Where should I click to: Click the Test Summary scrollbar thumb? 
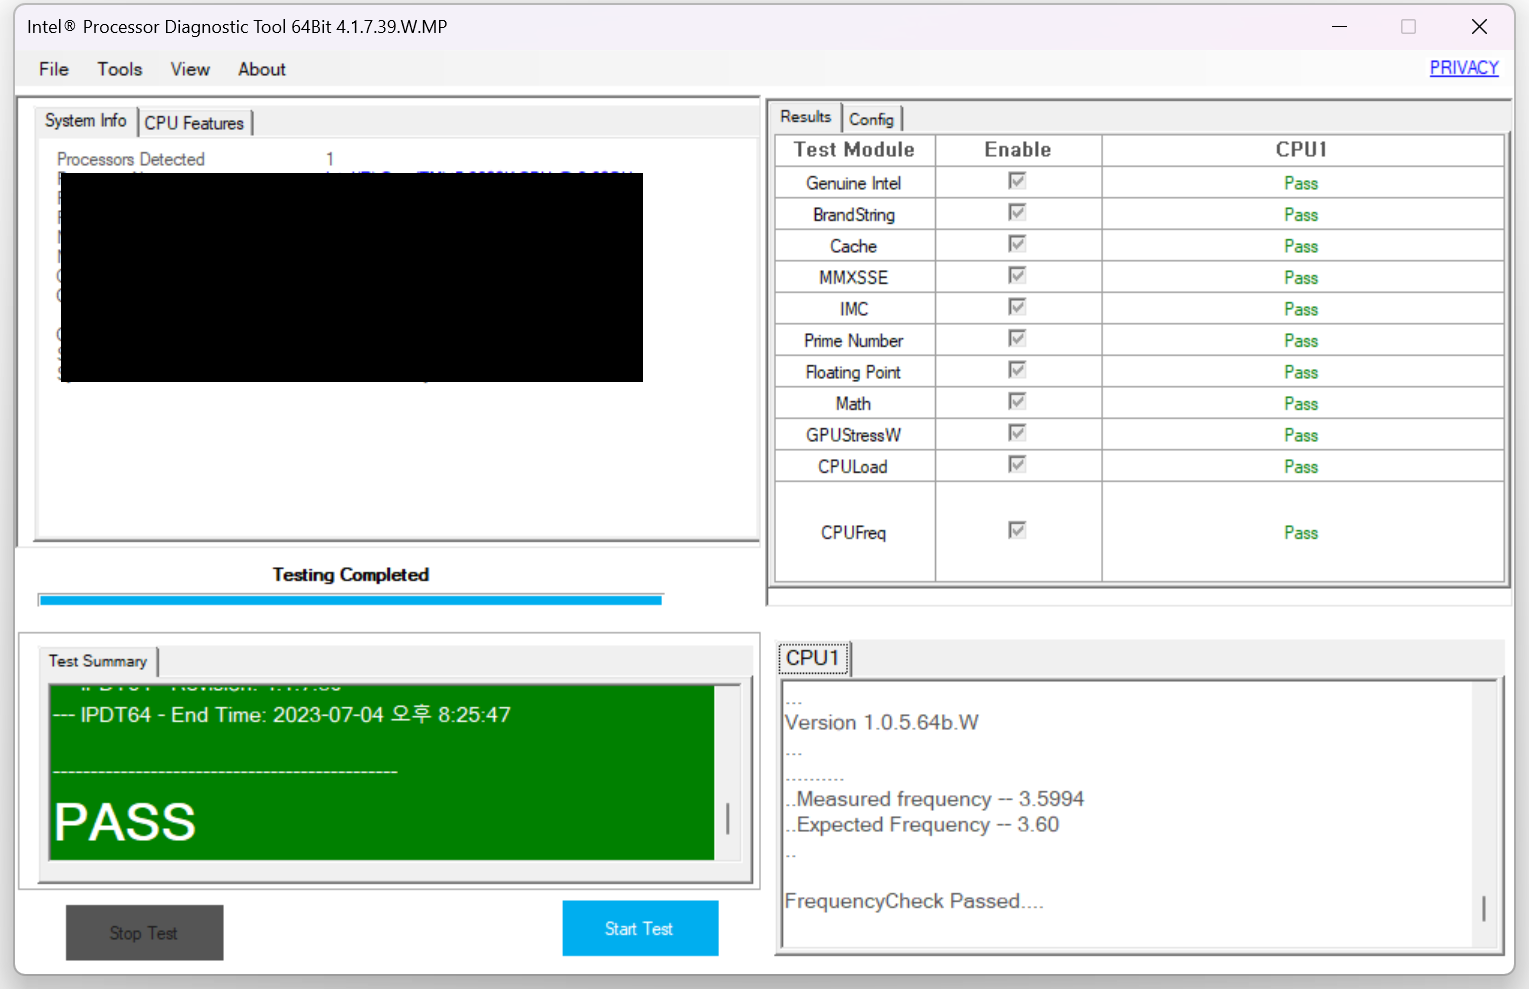click(727, 818)
